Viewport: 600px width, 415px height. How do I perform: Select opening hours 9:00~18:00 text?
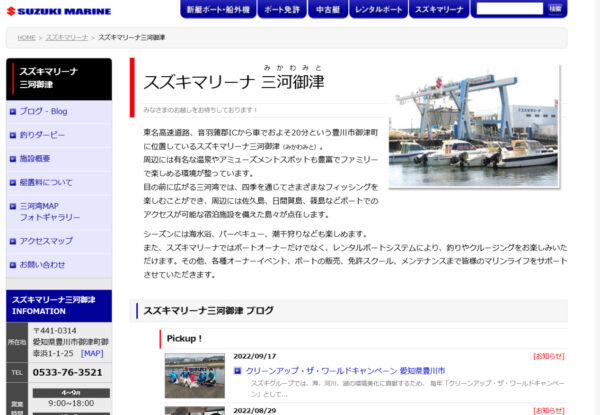pyautogui.click(x=71, y=403)
